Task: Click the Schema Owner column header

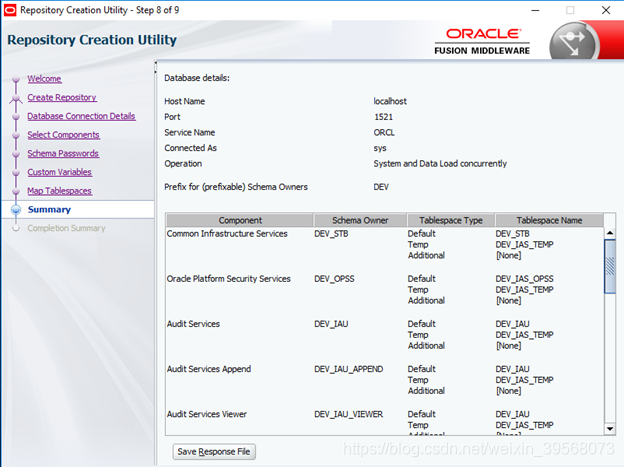Action: coord(360,220)
